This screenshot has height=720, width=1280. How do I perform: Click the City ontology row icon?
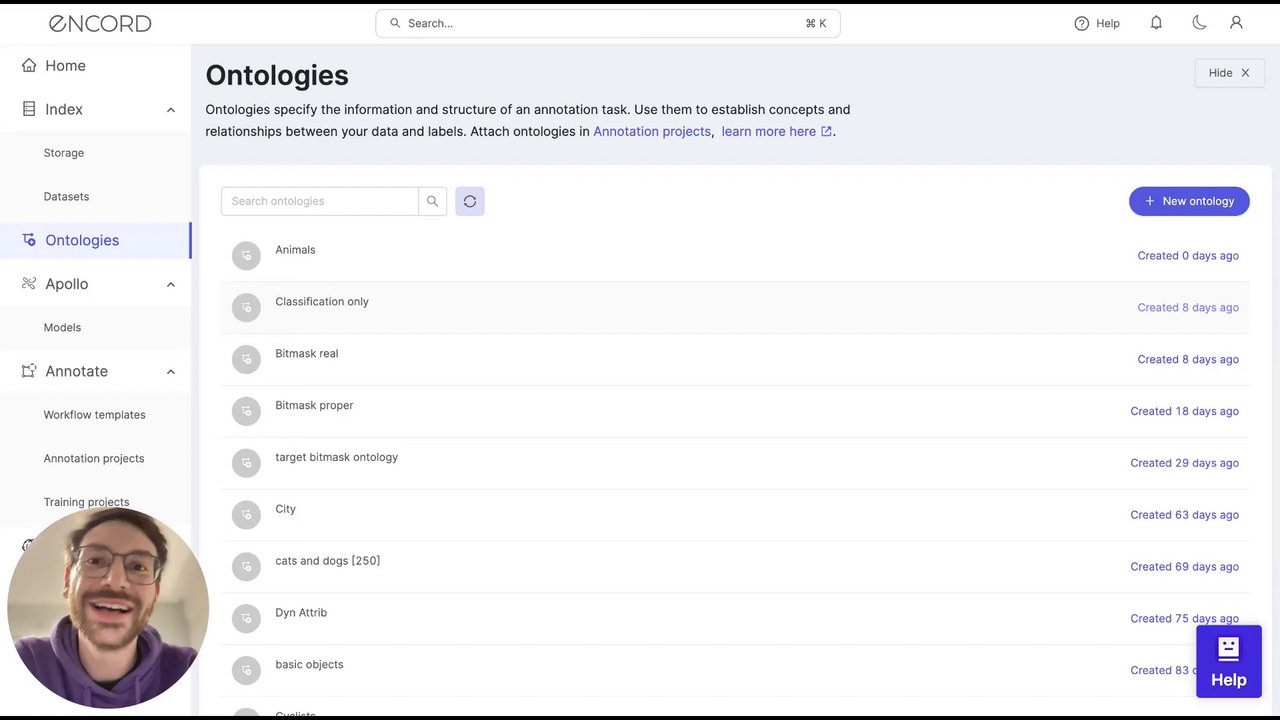click(x=246, y=515)
